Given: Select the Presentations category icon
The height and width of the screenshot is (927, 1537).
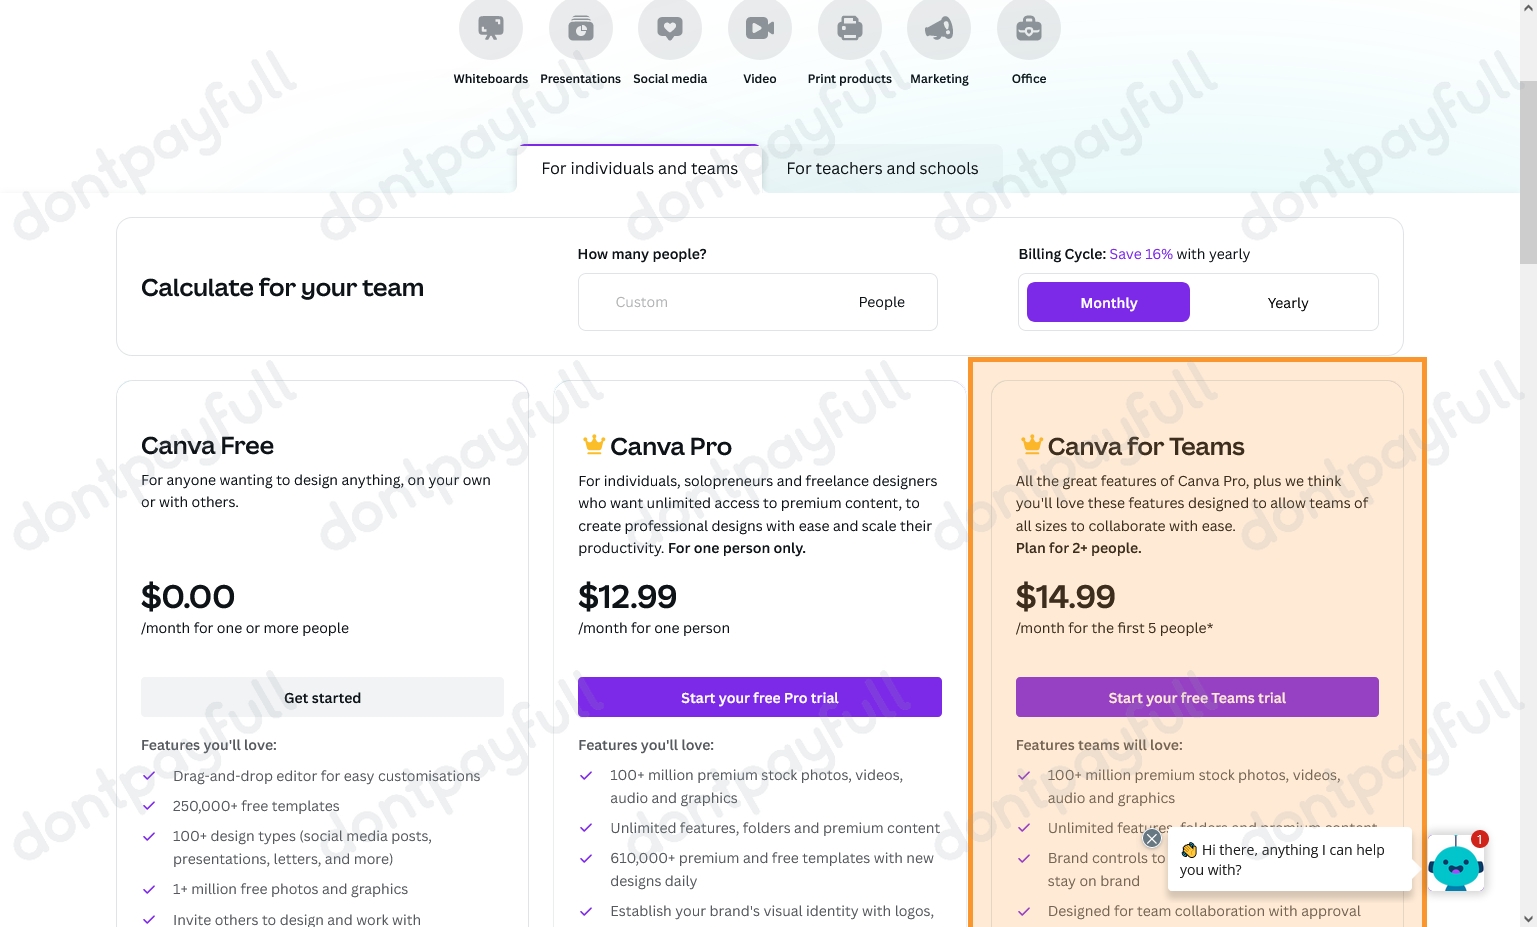Looking at the screenshot, I should pos(580,28).
